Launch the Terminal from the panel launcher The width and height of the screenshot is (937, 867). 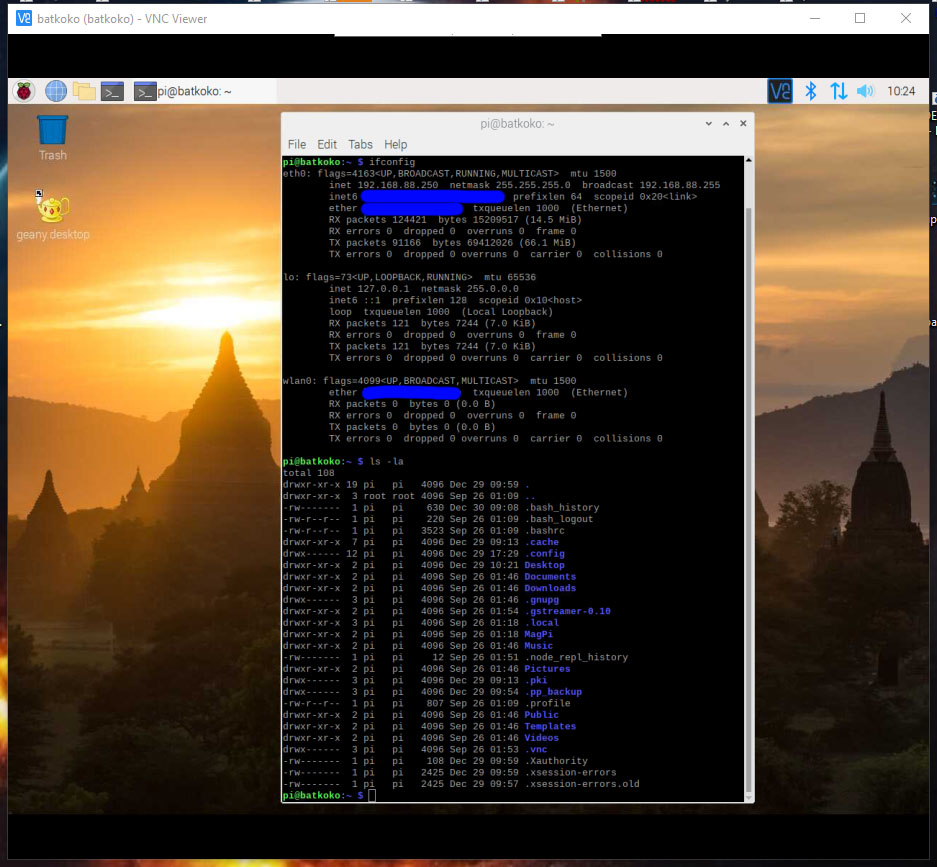click(112, 91)
